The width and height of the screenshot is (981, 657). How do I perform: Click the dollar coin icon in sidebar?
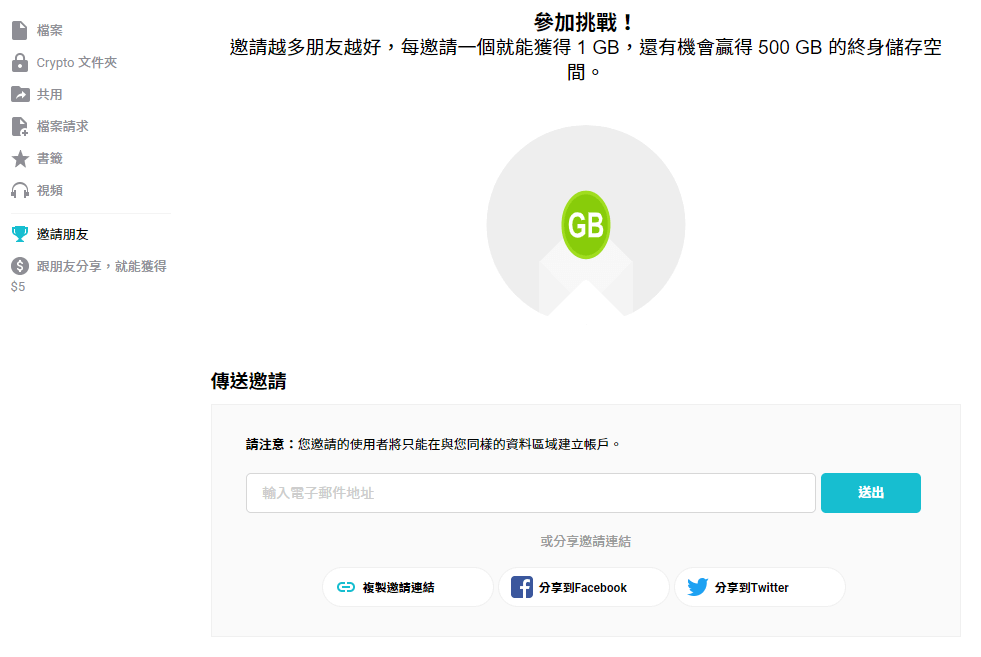click(20, 266)
